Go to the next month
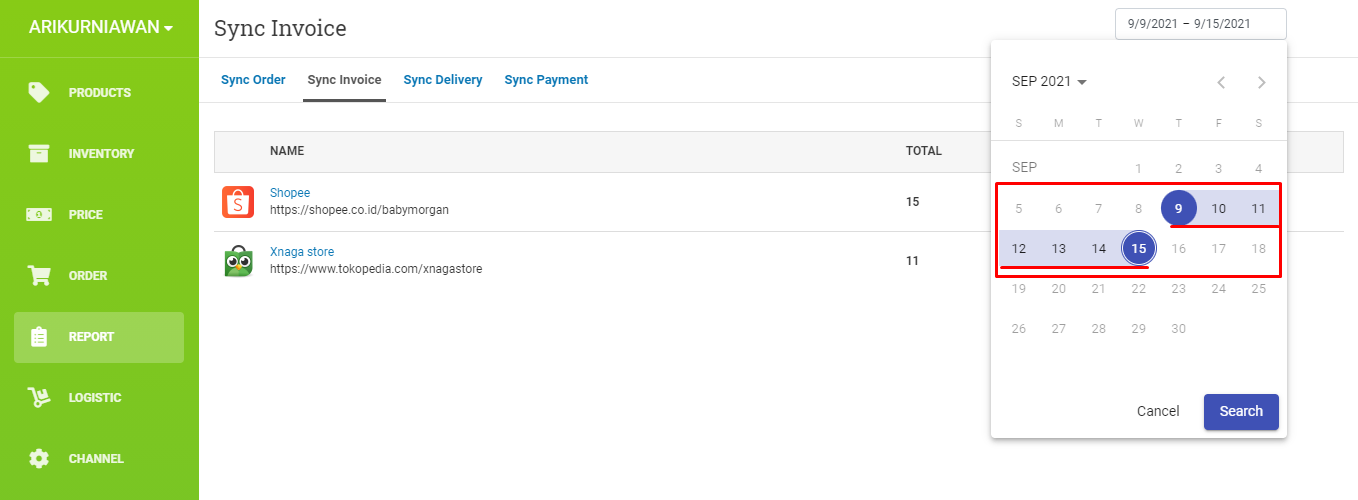The width and height of the screenshot is (1358, 500). 1261,82
